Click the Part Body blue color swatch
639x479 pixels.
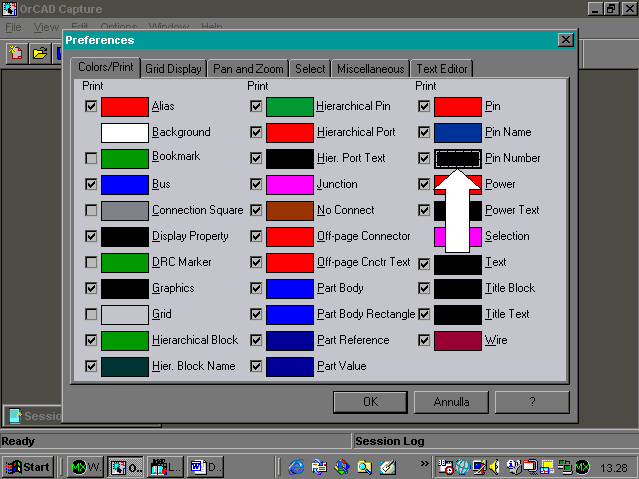pos(290,289)
